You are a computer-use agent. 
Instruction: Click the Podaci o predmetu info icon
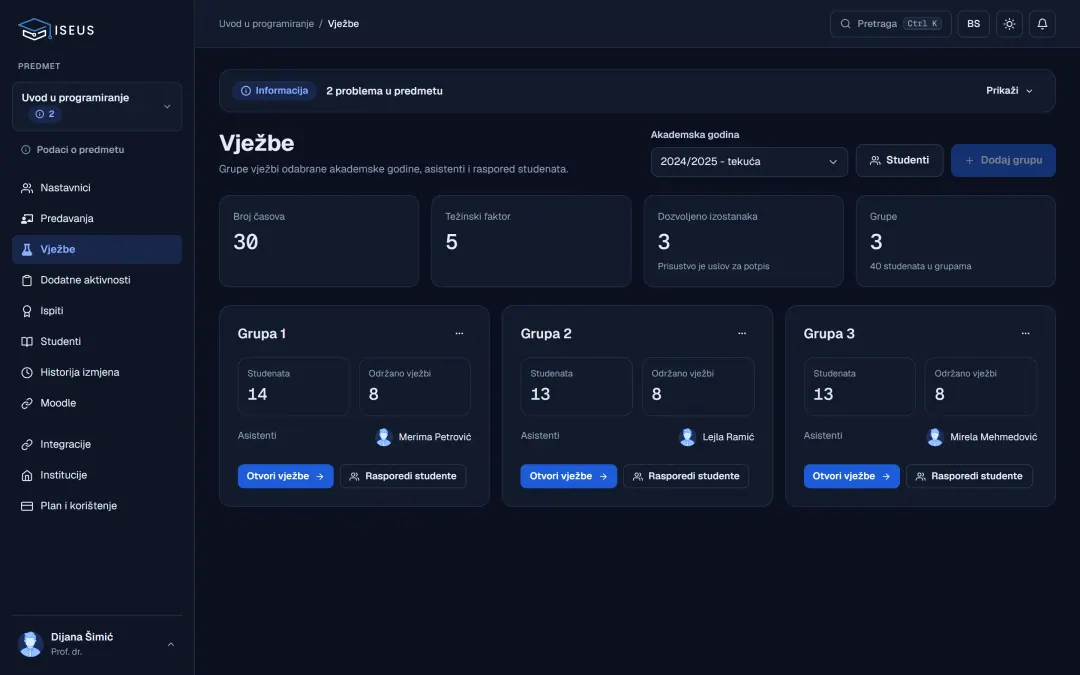(25, 149)
